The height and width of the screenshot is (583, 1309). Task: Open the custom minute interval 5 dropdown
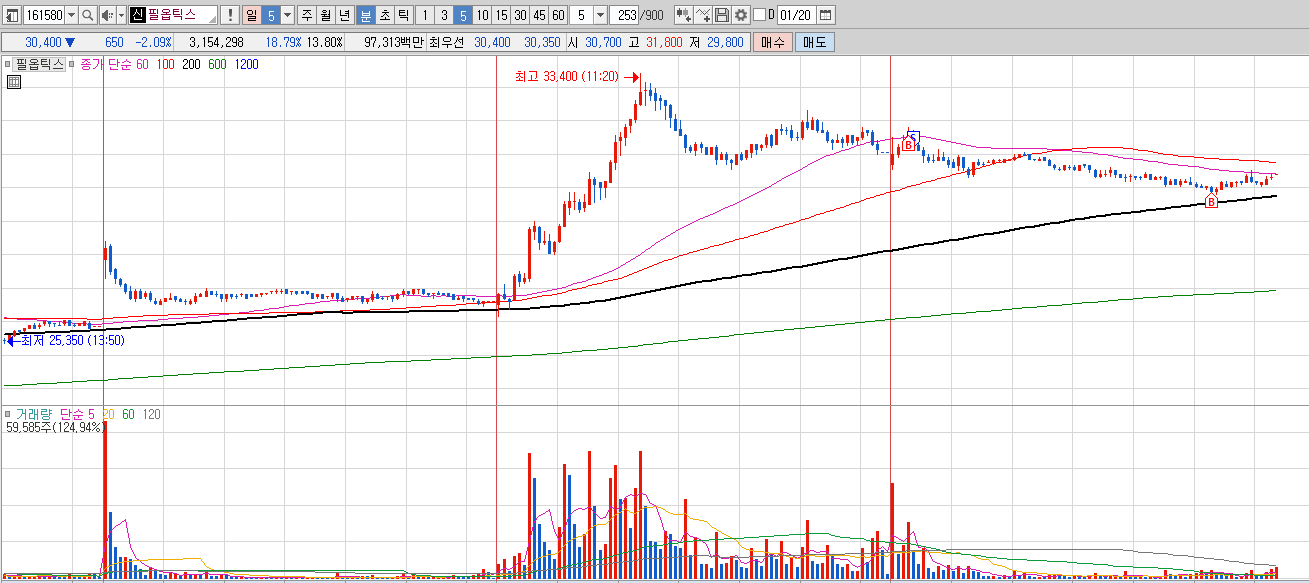(x=600, y=15)
